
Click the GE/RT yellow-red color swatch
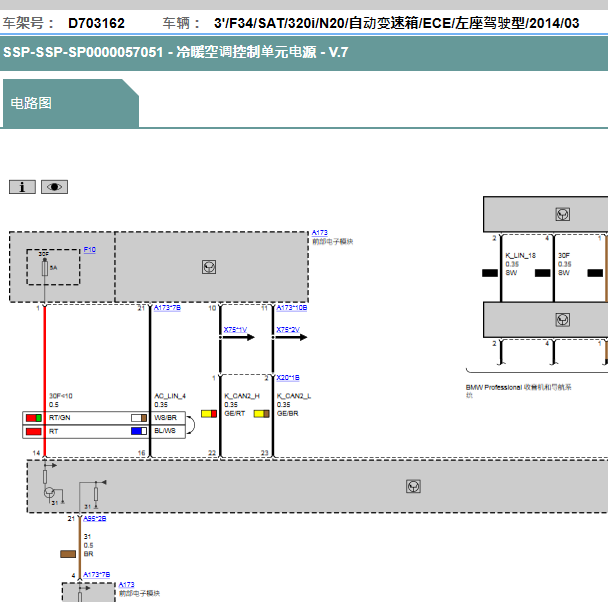tap(209, 414)
